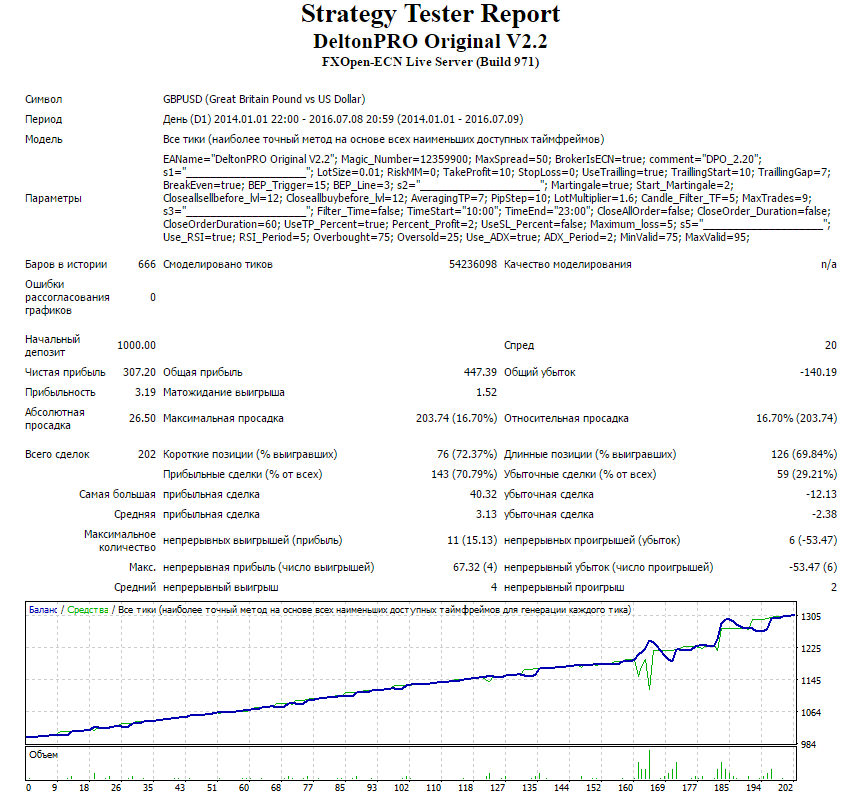Select Баров в истории value 666
Viewport: 863px width, 795px height.
tap(147, 264)
